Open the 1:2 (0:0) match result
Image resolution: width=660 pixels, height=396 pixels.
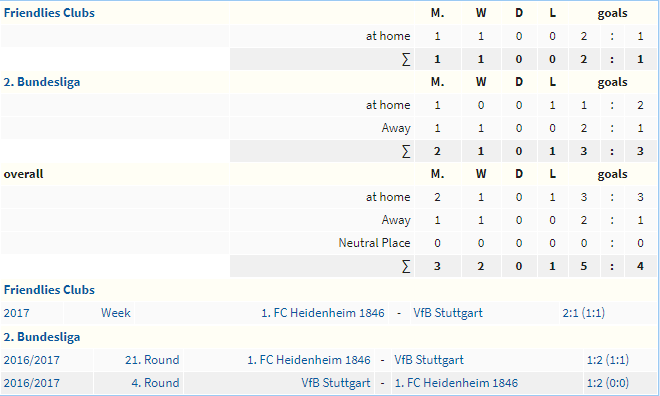608,383
